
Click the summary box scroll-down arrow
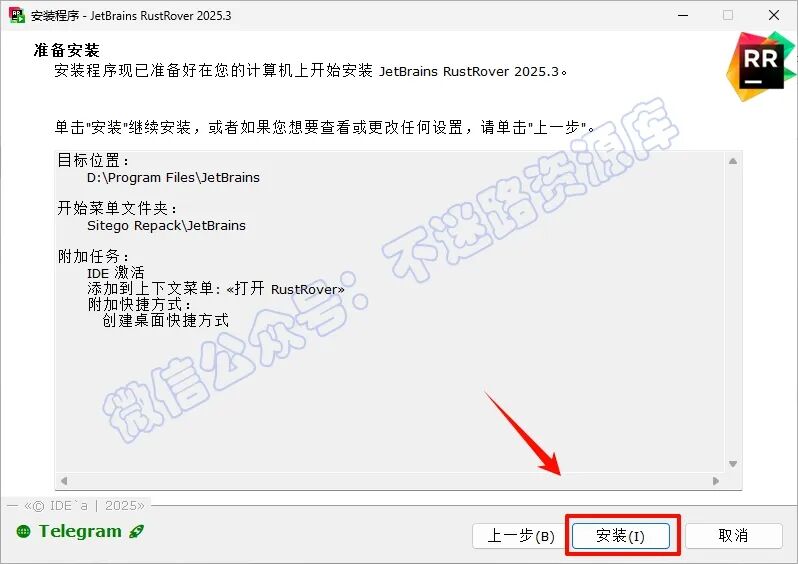pyautogui.click(x=733, y=464)
